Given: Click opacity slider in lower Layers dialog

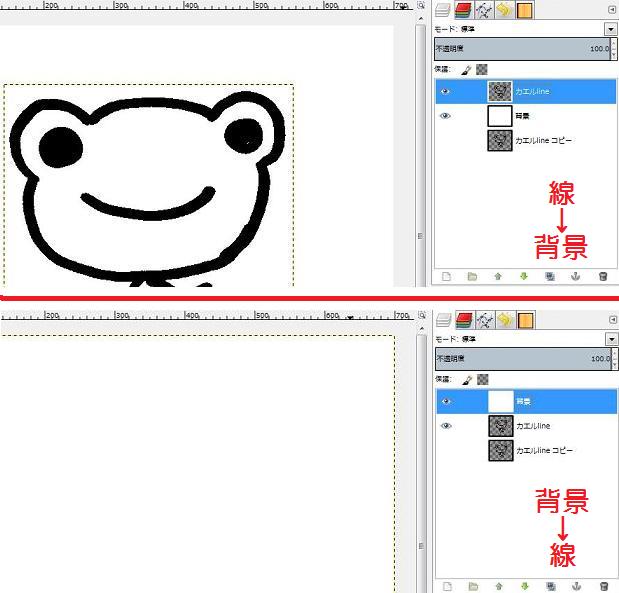Looking at the screenshot, I should click(523, 359).
